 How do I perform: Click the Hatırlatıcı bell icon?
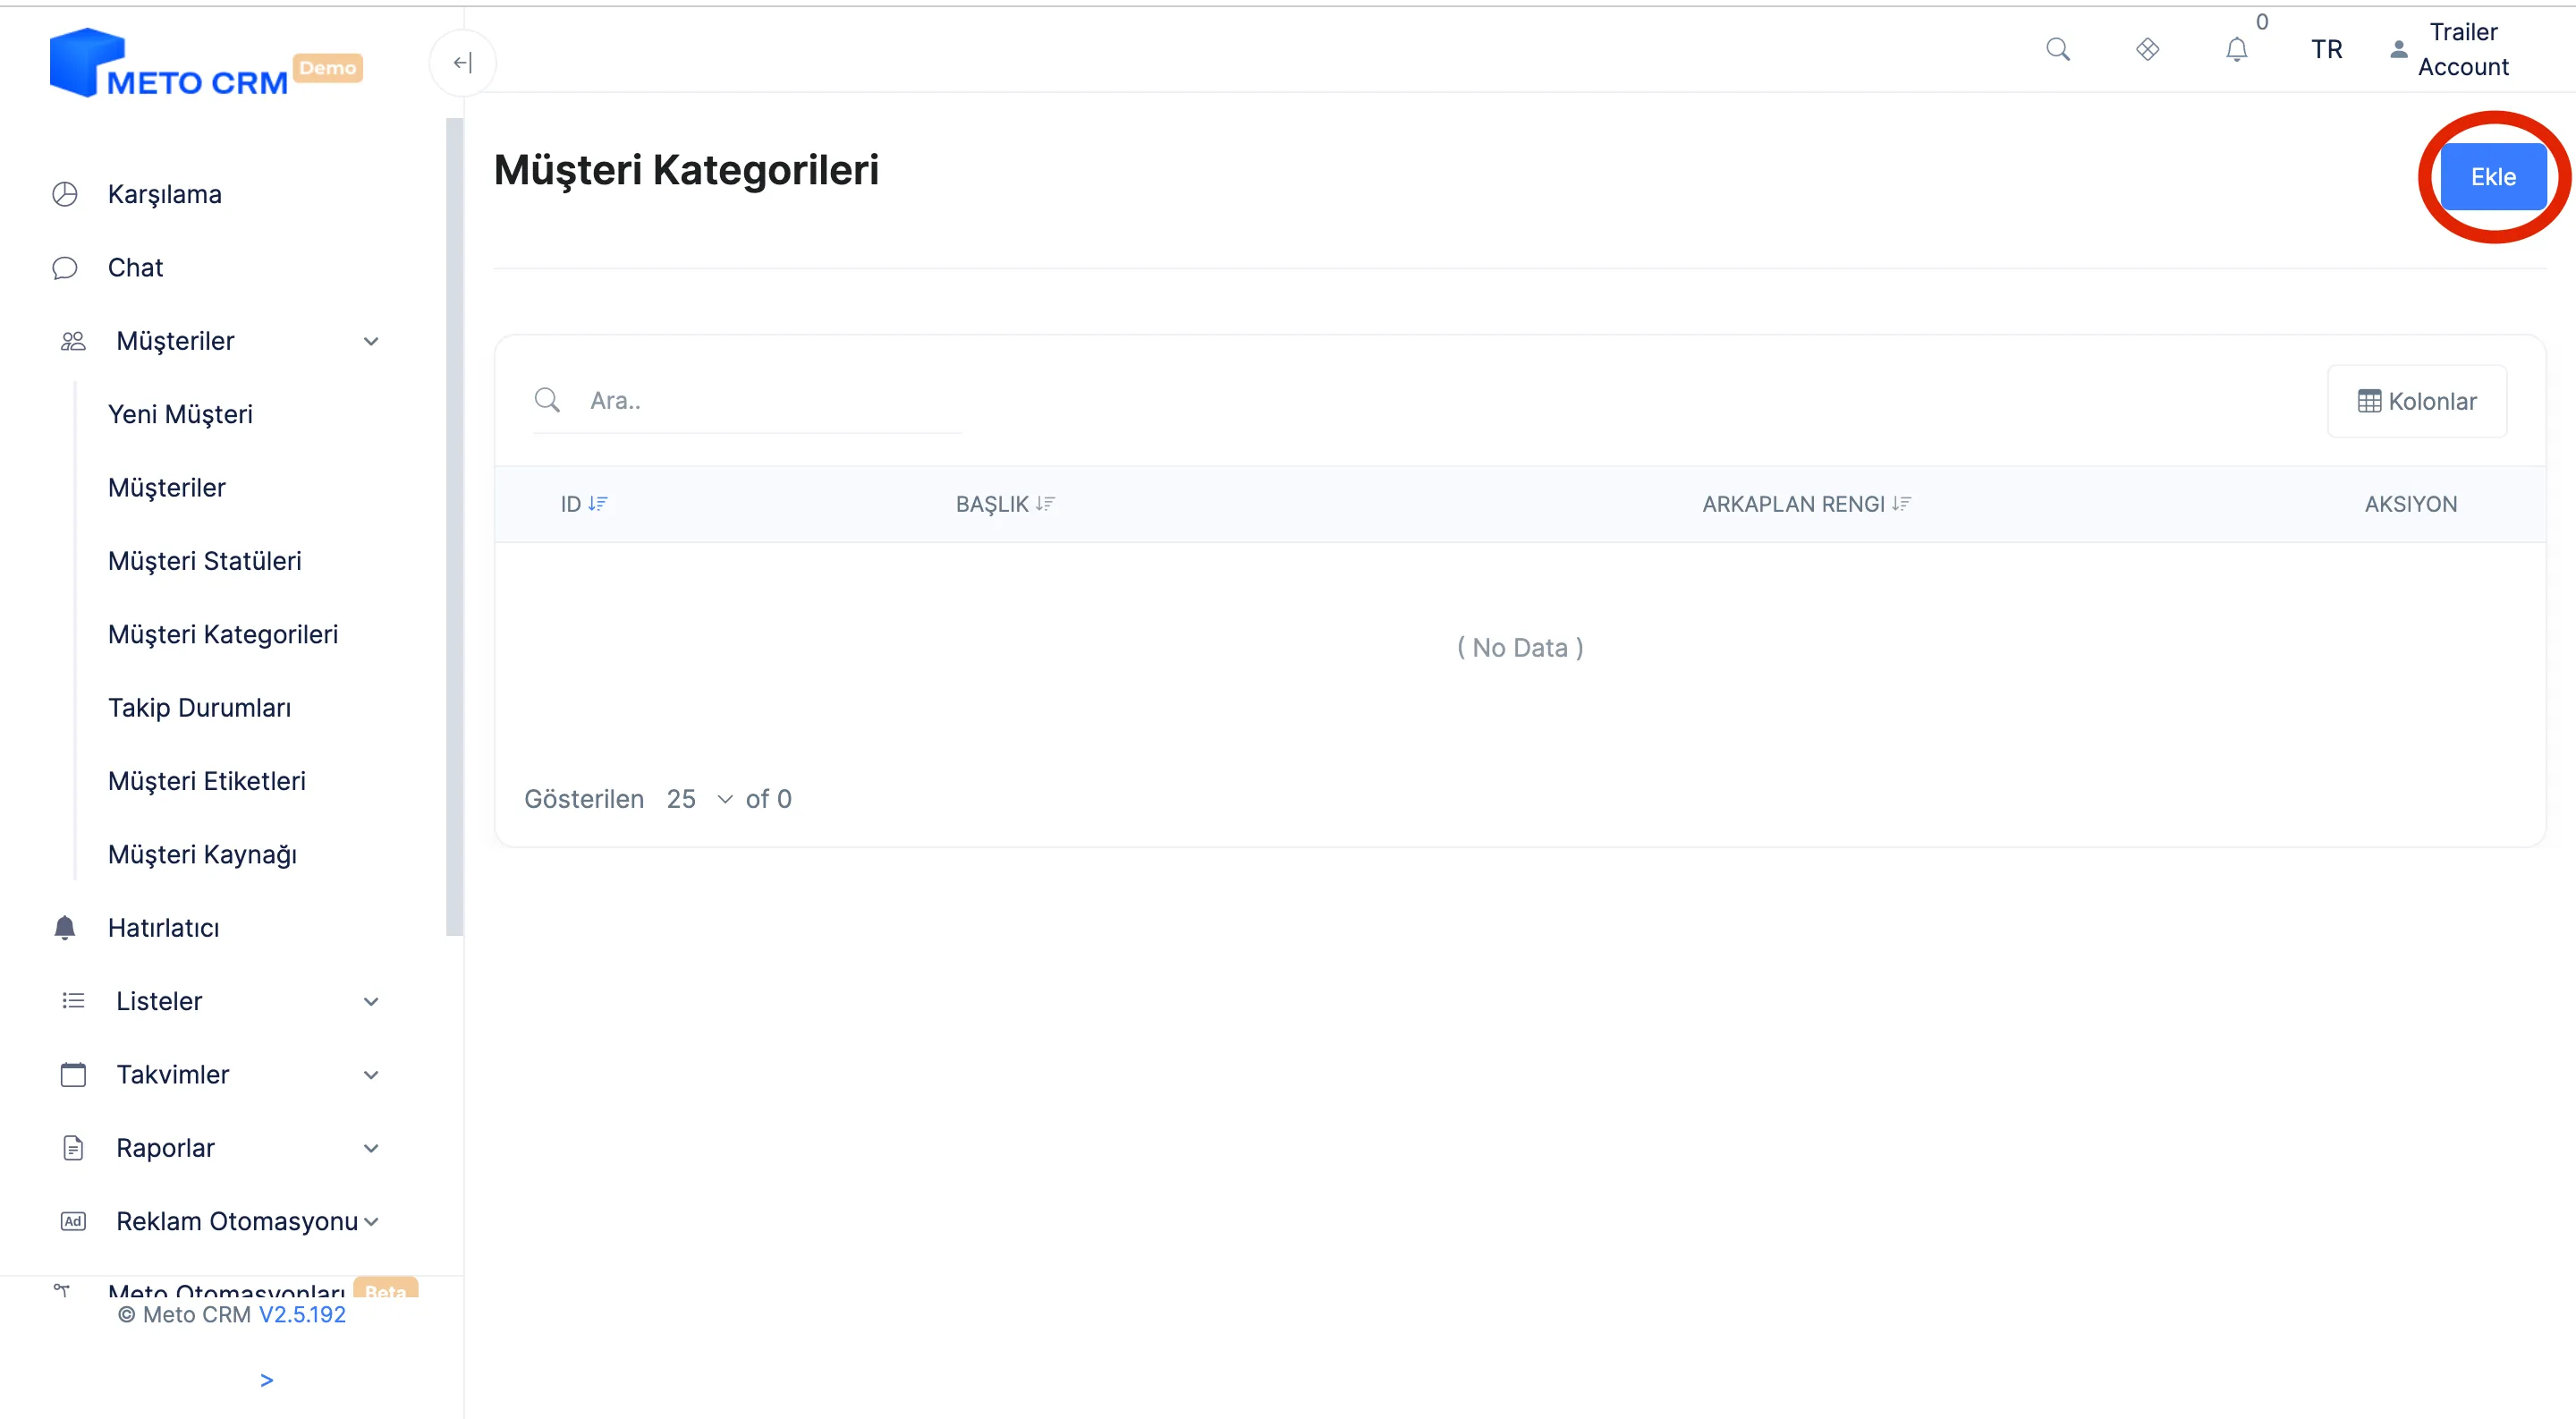pos(65,928)
